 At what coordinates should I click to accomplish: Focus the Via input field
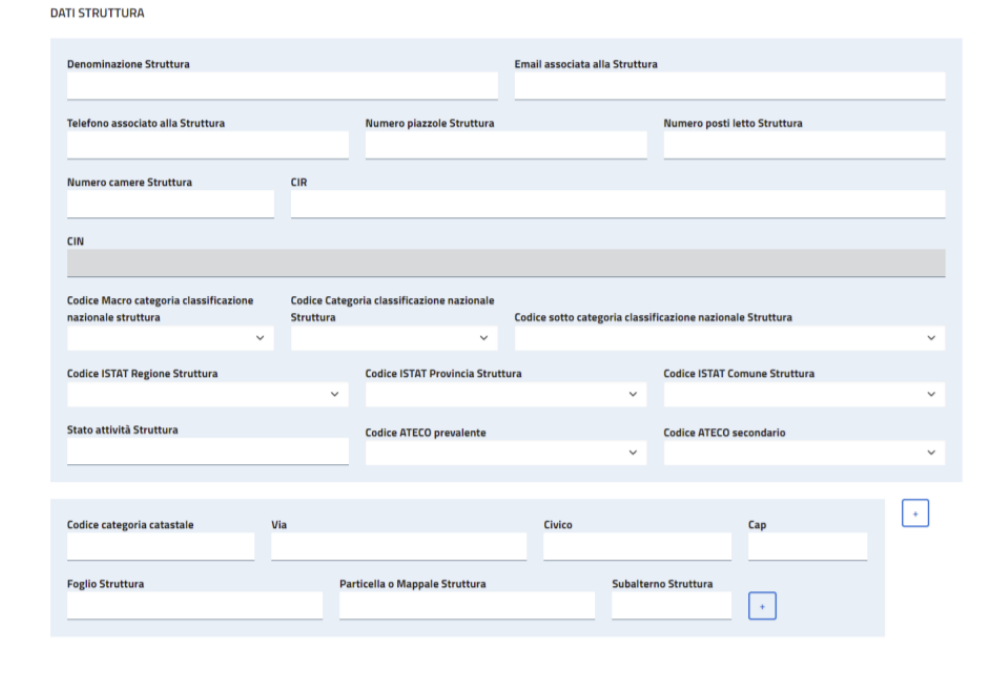pos(398,547)
